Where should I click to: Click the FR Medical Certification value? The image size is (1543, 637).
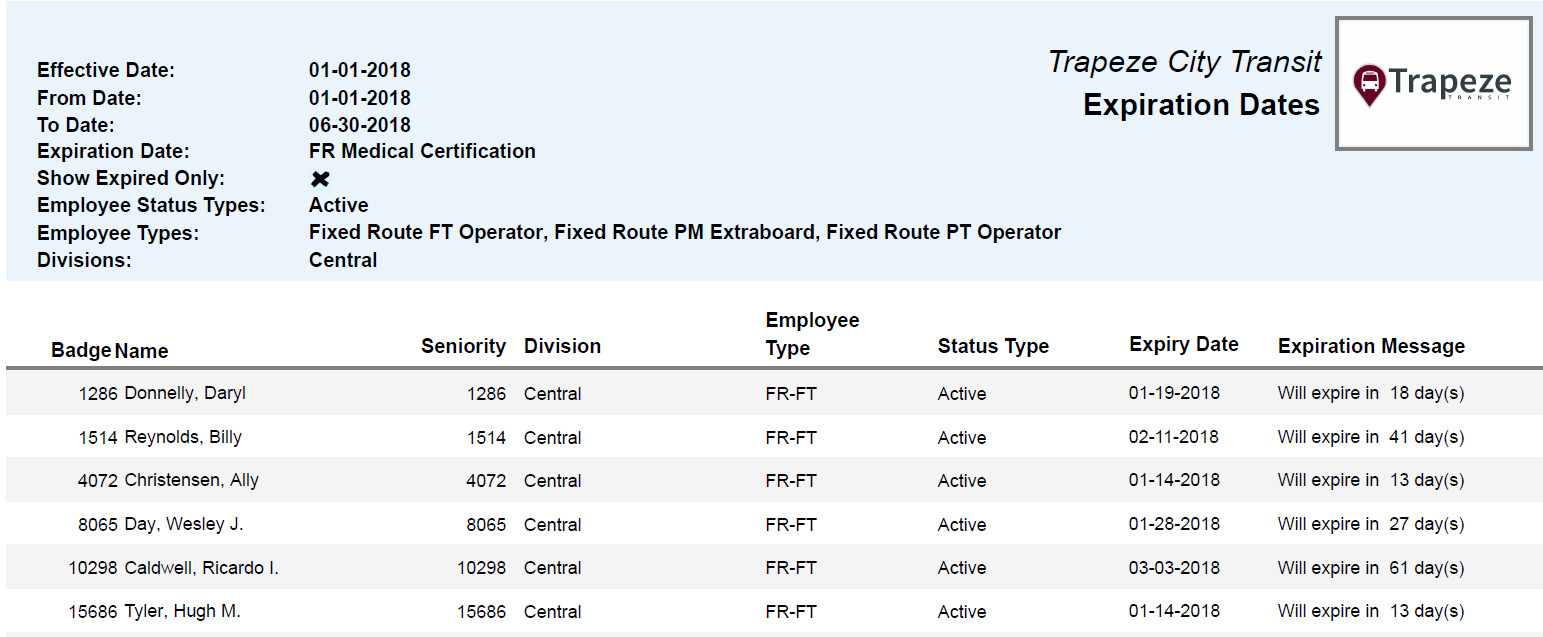coord(422,151)
